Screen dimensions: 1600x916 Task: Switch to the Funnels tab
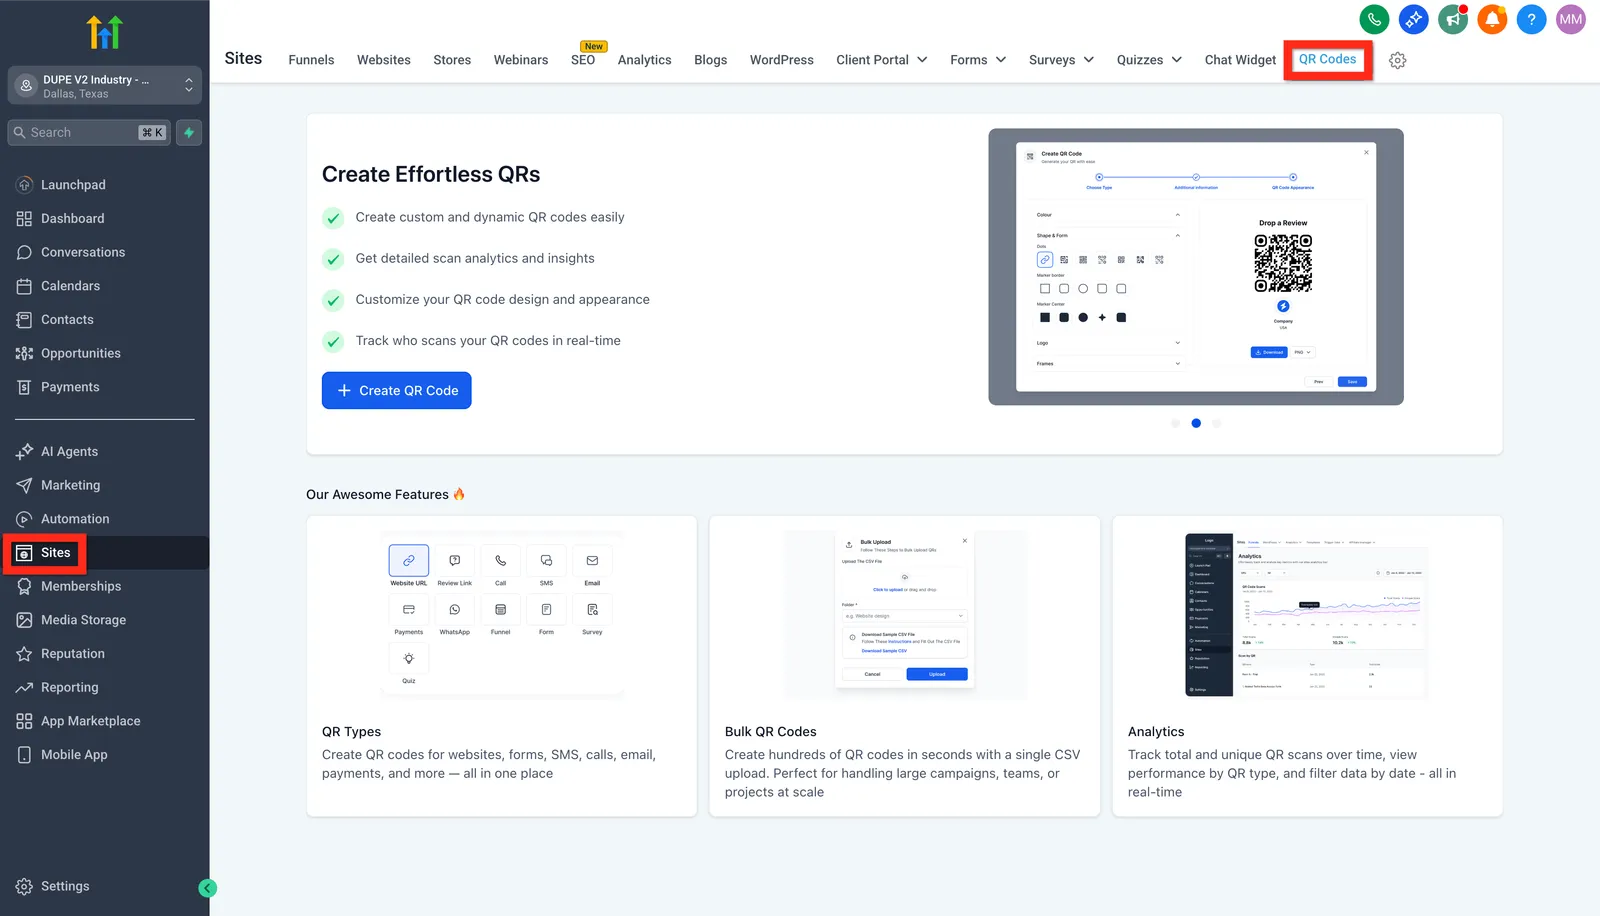[x=311, y=60]
